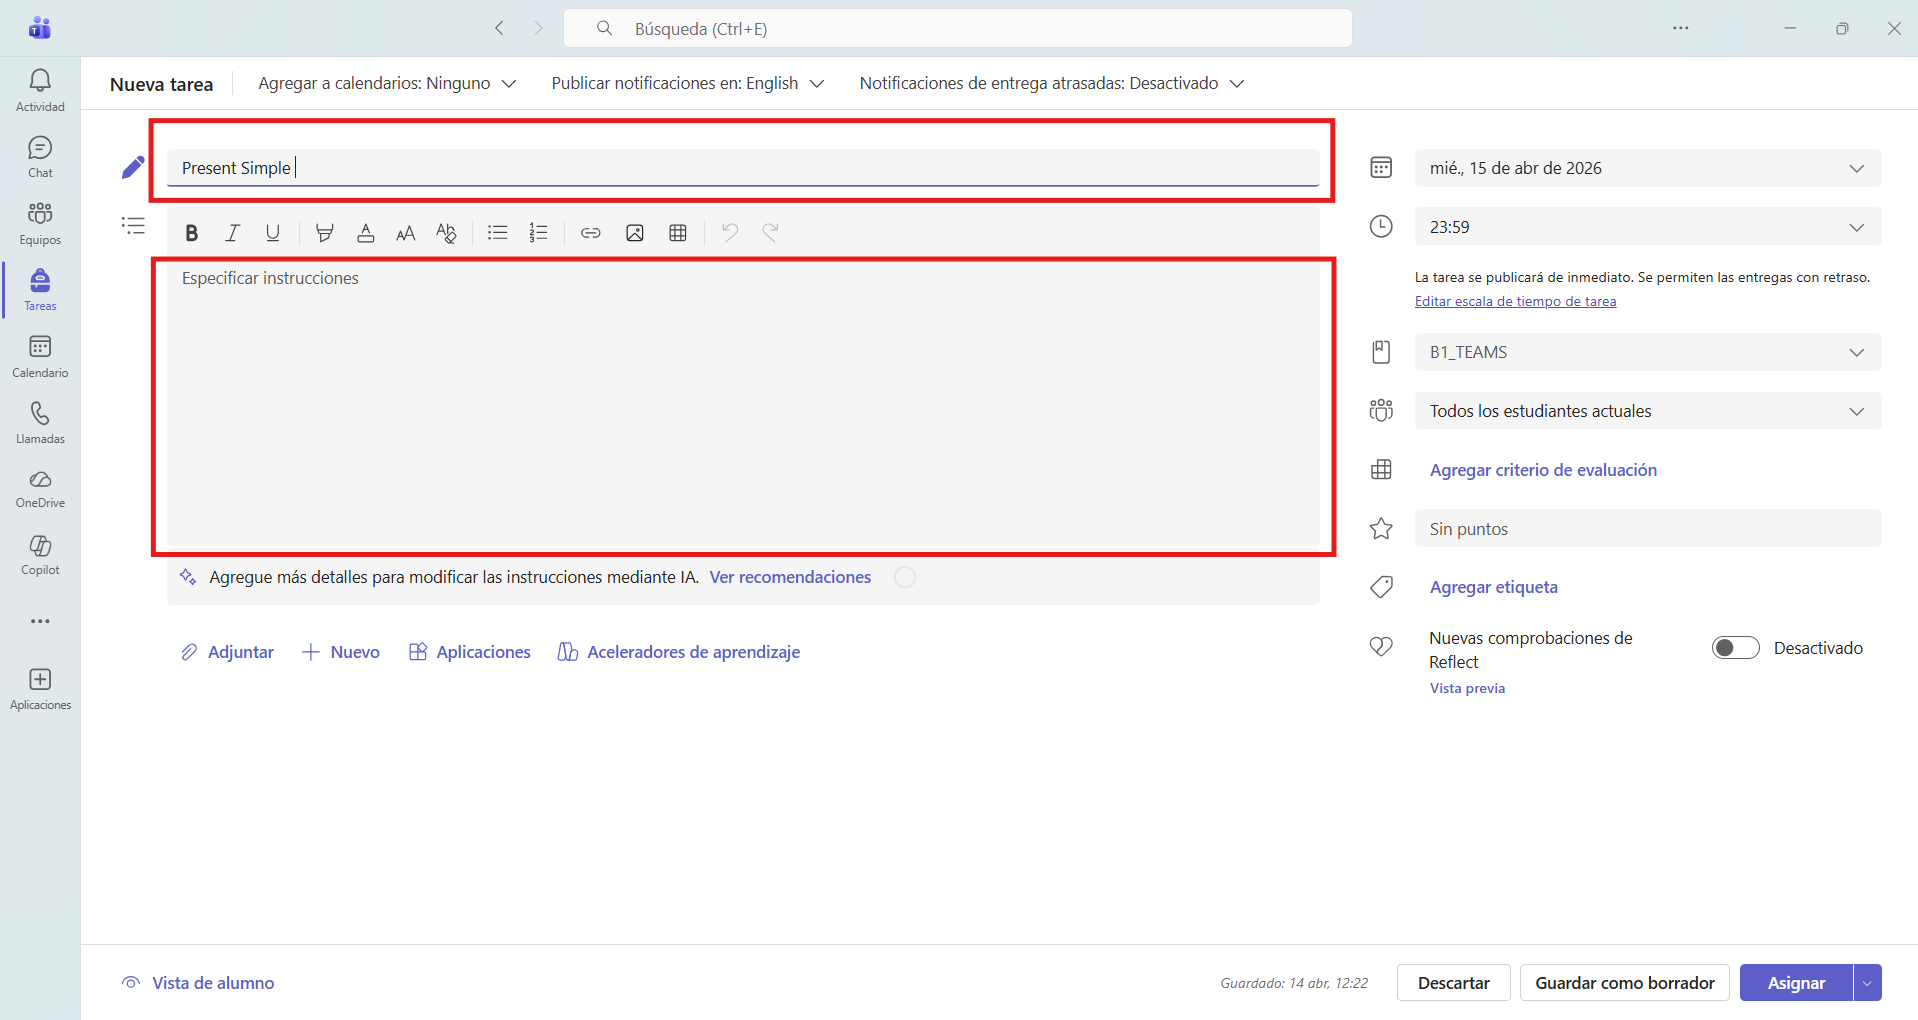Click the task title field
This screenshot has height=1020, width=1918.
tap(743, 168)
